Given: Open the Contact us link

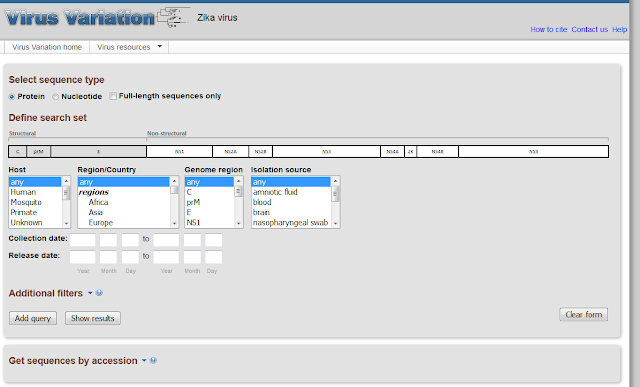Looking at the screenshot, I should pyautogui.click(x=589, y=29).
